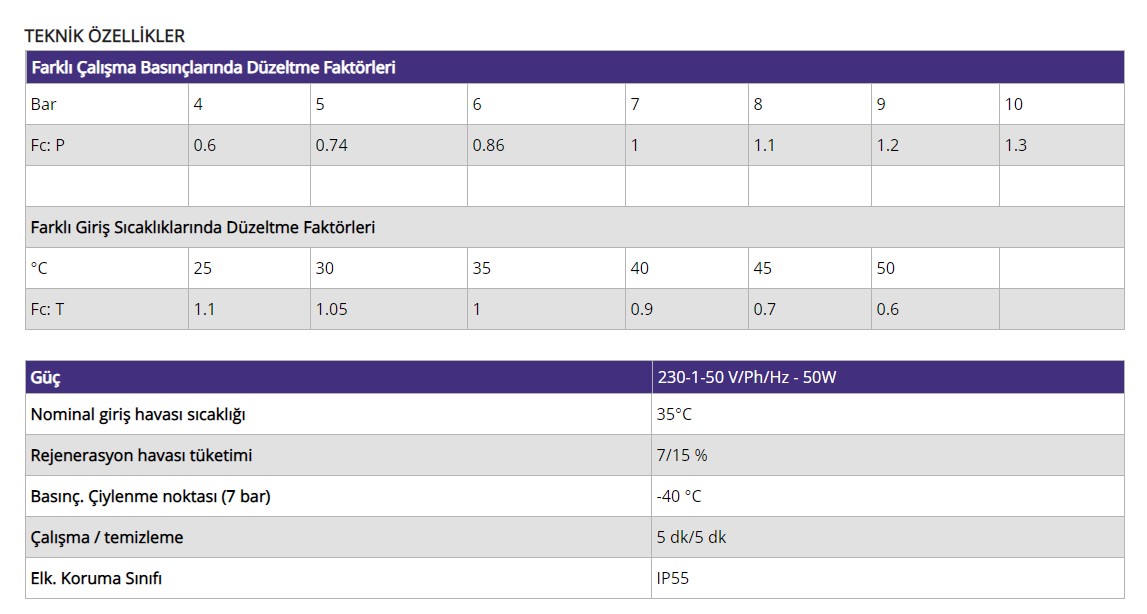This screenshot has height=614, width=1147.
Task: Click the 0.9 temperature factor value
Action: [x=642, y=309]
